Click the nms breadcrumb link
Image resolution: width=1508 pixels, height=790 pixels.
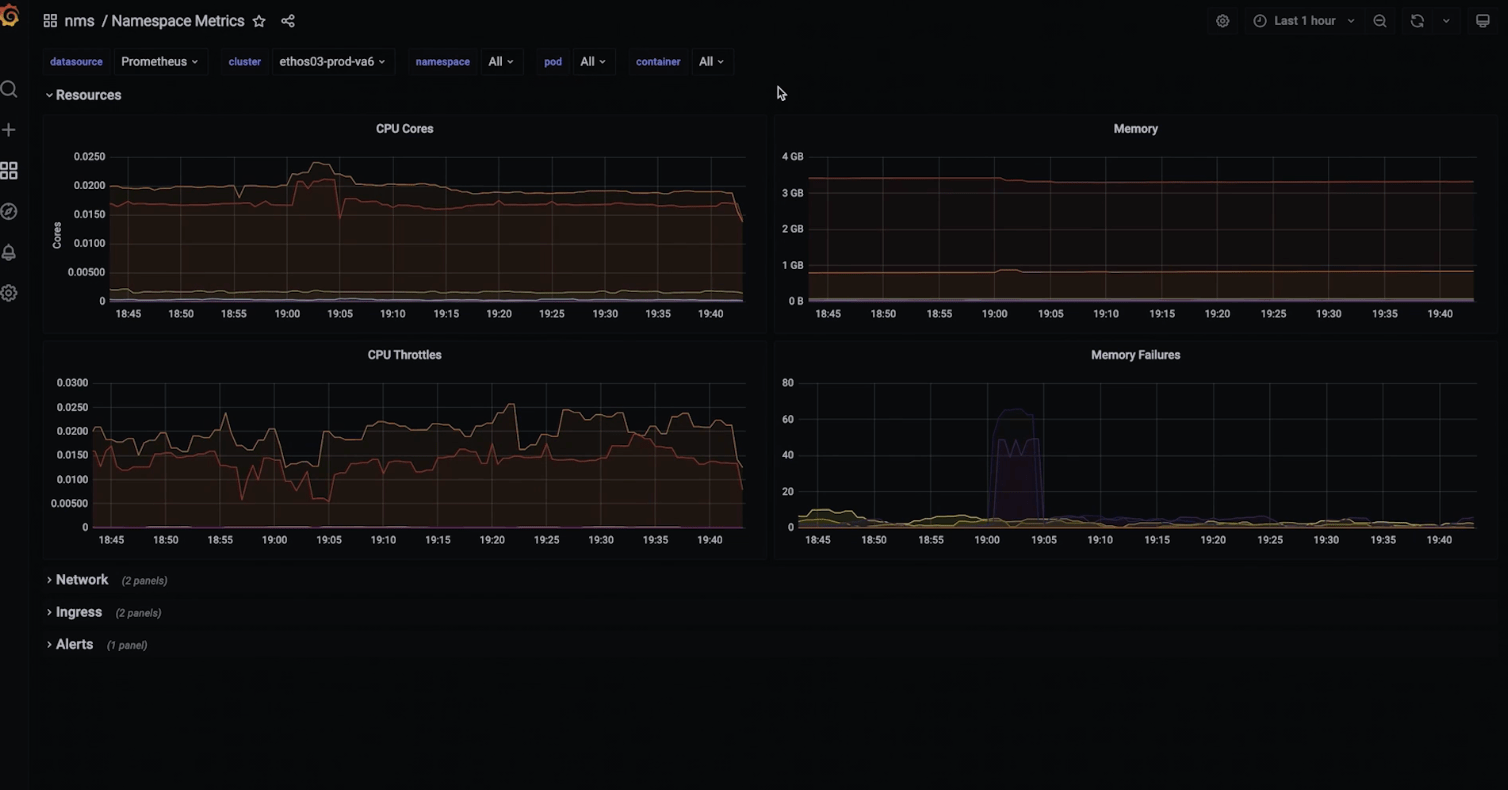79,20
